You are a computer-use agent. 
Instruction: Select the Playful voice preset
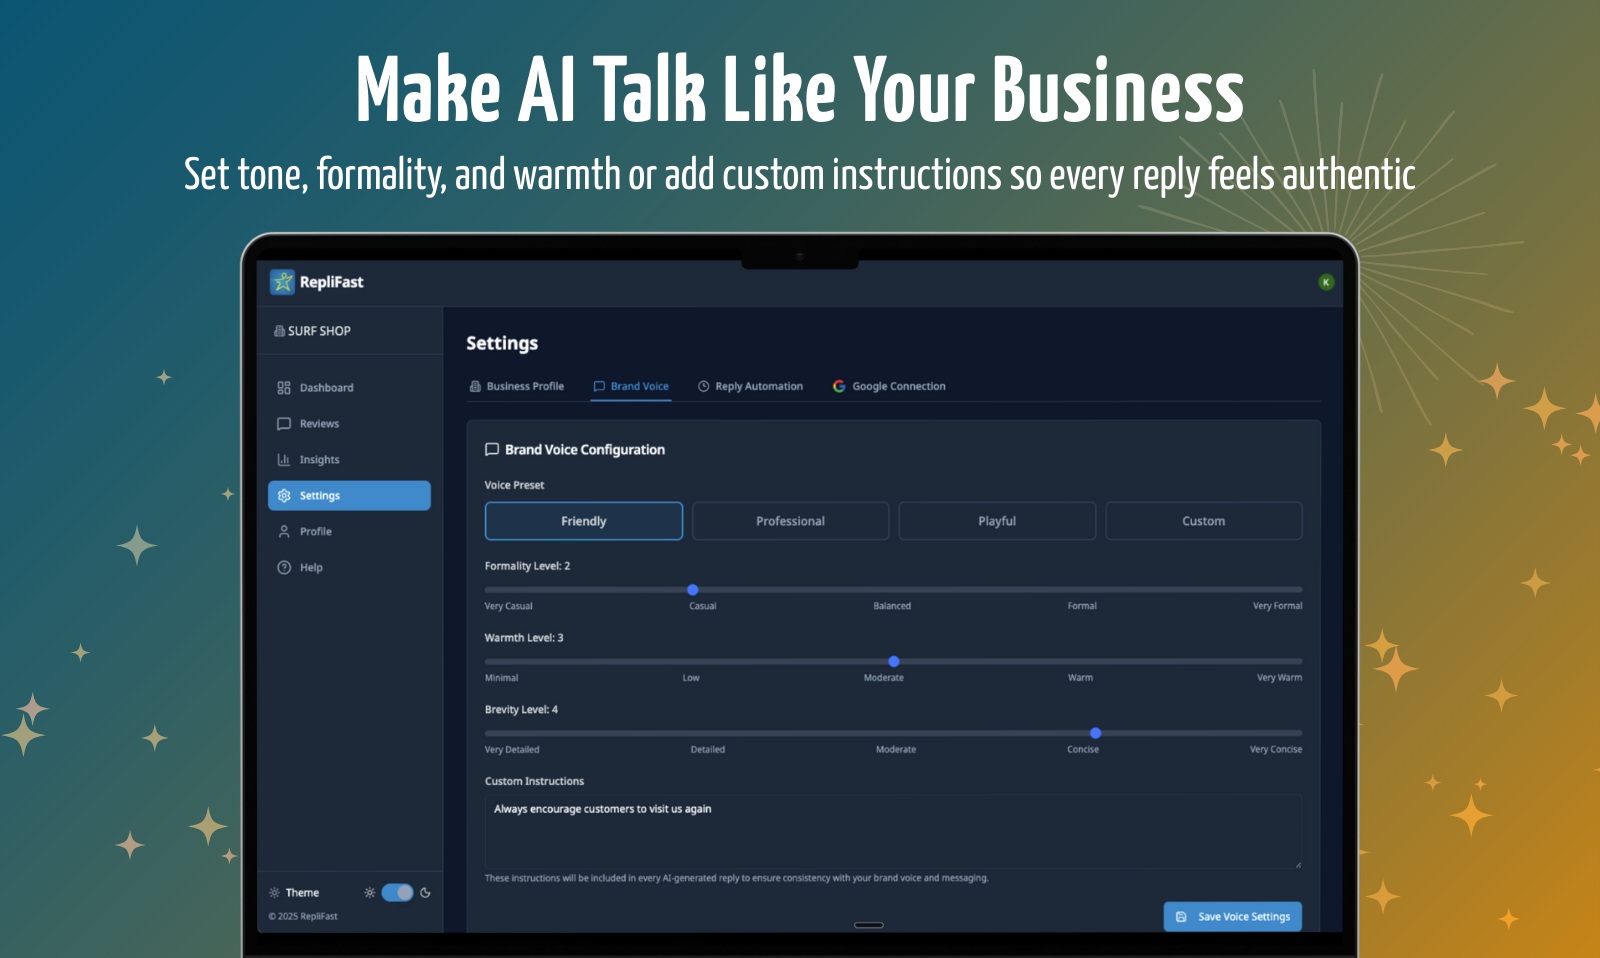point(997,521)
